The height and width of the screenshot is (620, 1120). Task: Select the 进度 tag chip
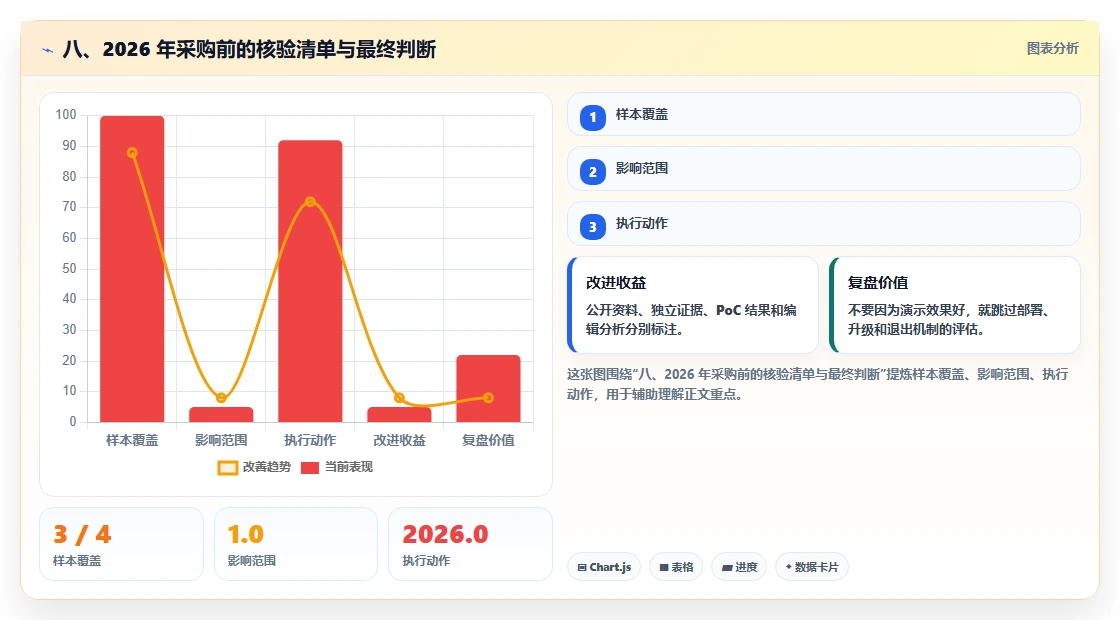pos(739,566)
